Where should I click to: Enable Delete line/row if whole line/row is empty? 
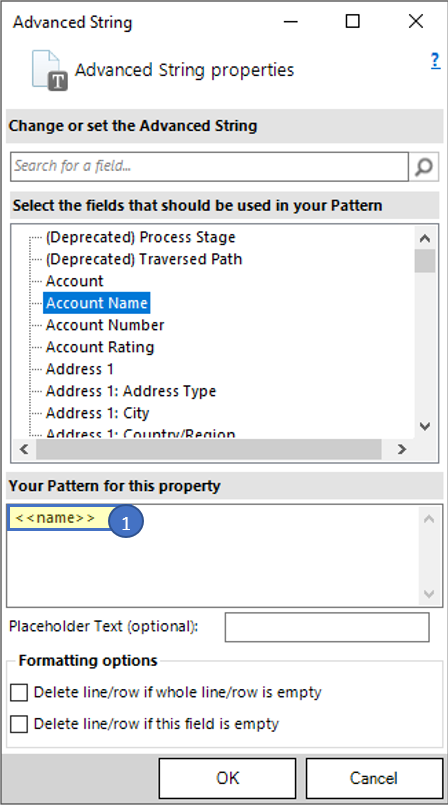coord(19,693)
